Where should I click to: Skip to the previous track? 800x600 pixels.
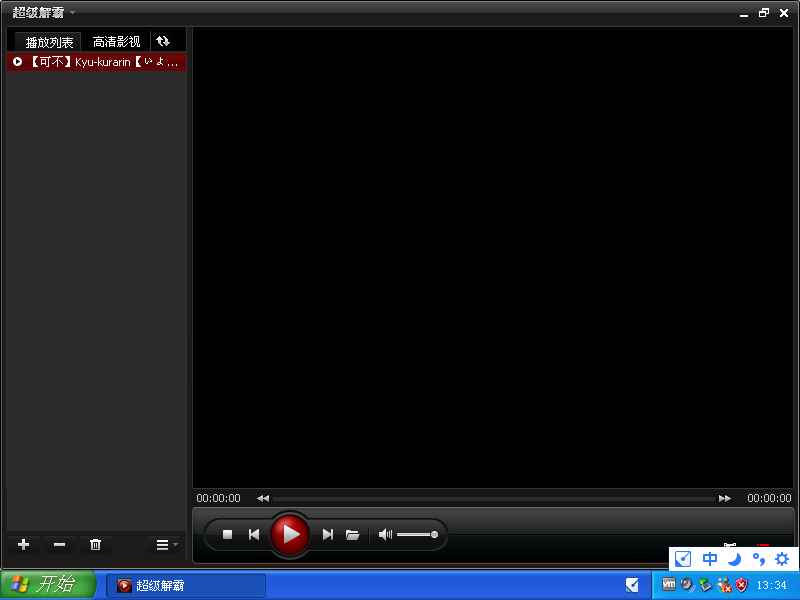click(x=254, y=535)
